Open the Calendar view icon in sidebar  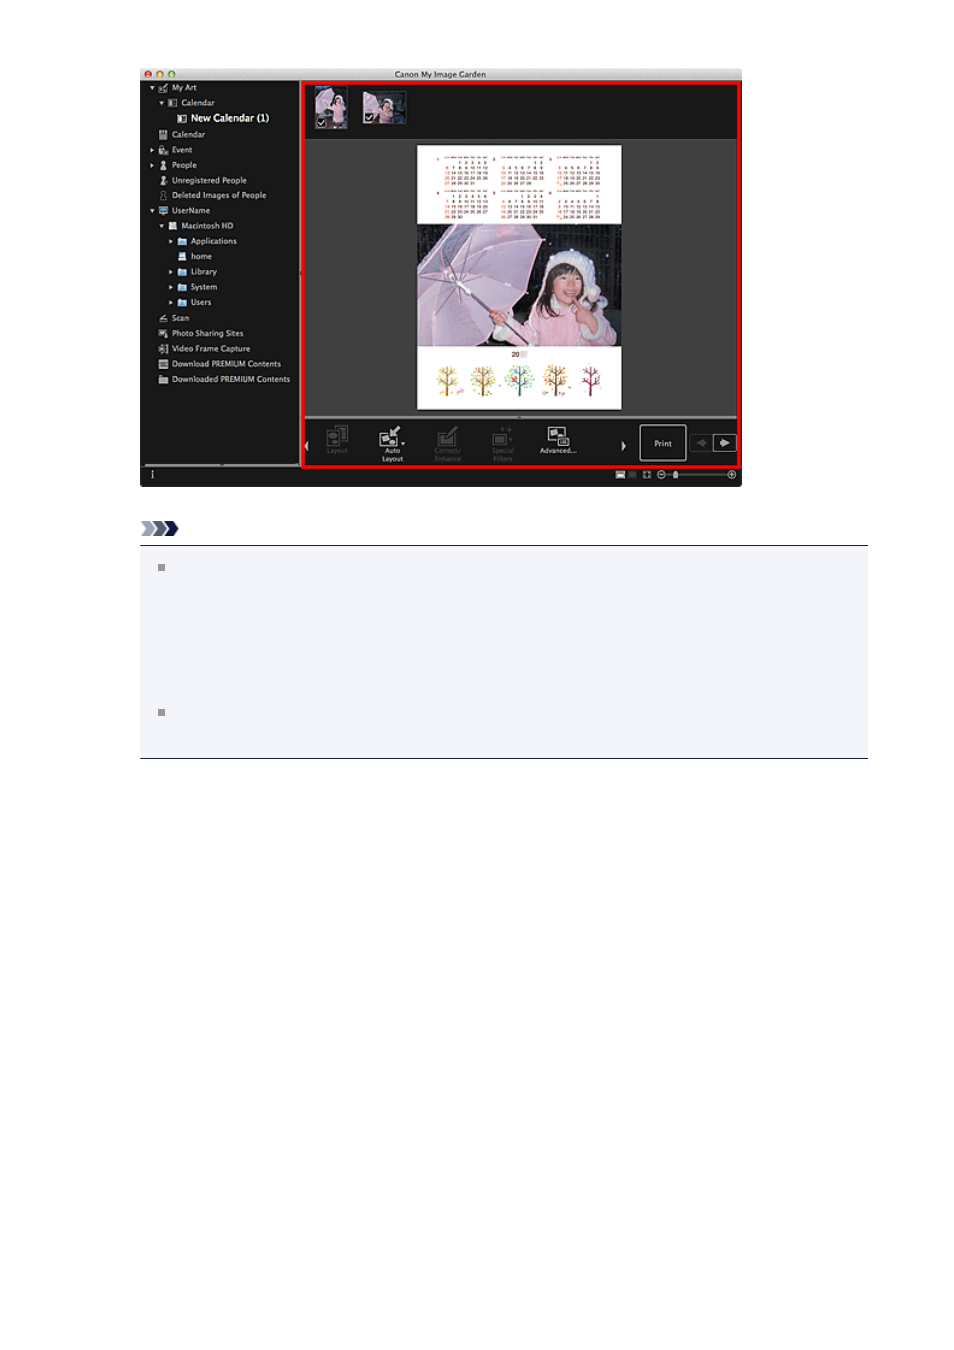[x=163, y=134]
